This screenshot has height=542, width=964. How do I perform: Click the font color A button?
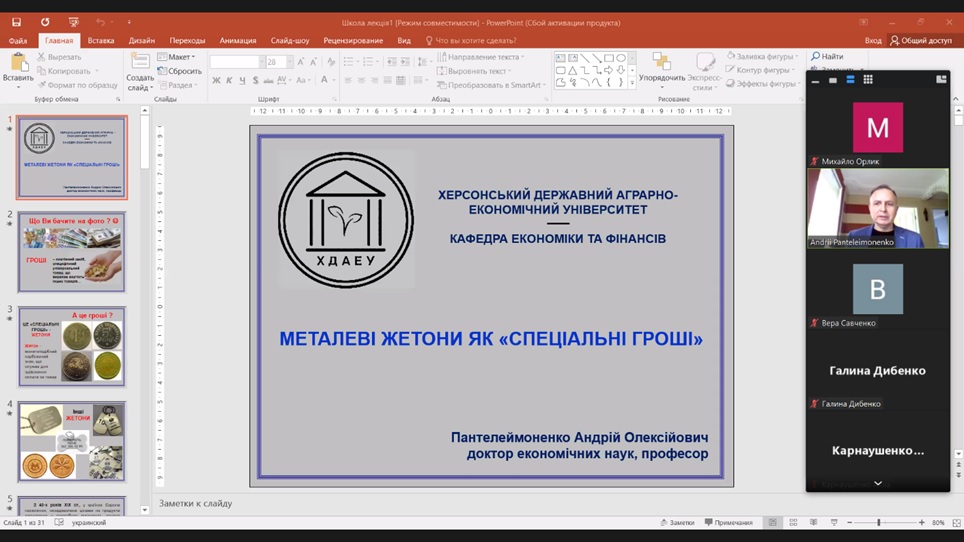[x=324, y=81]
